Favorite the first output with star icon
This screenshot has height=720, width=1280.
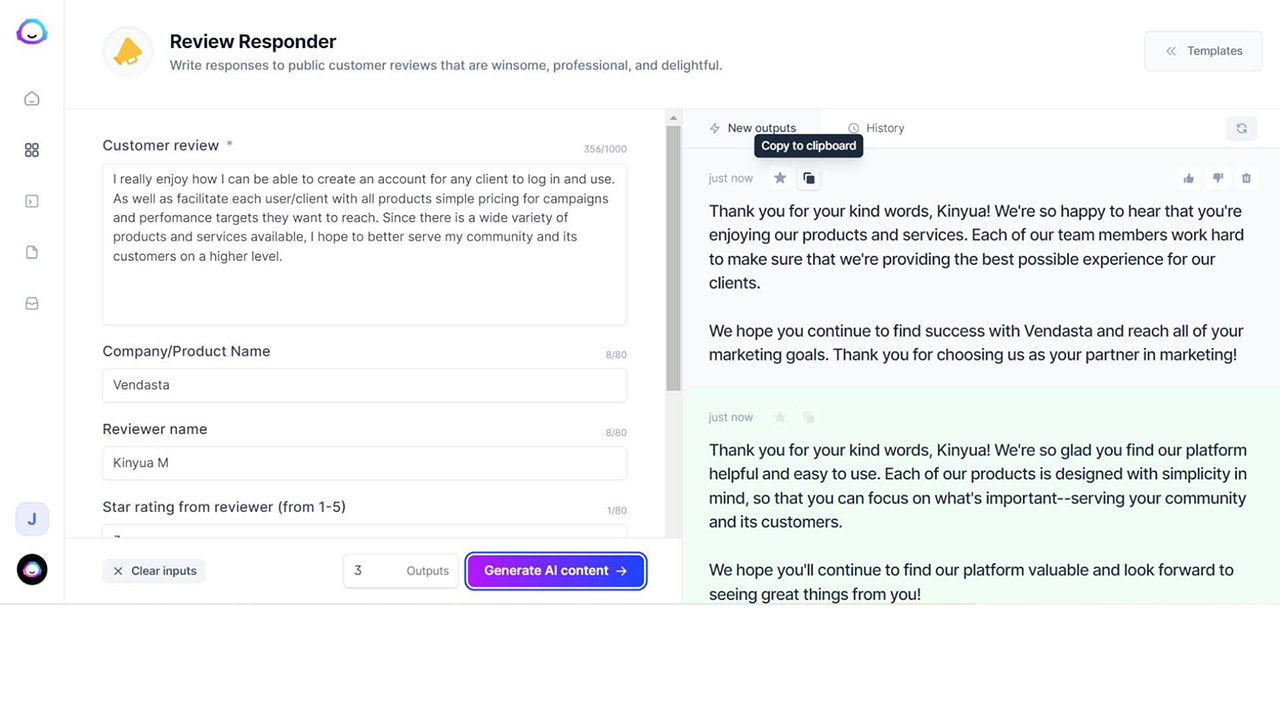(x=780, y=178)
